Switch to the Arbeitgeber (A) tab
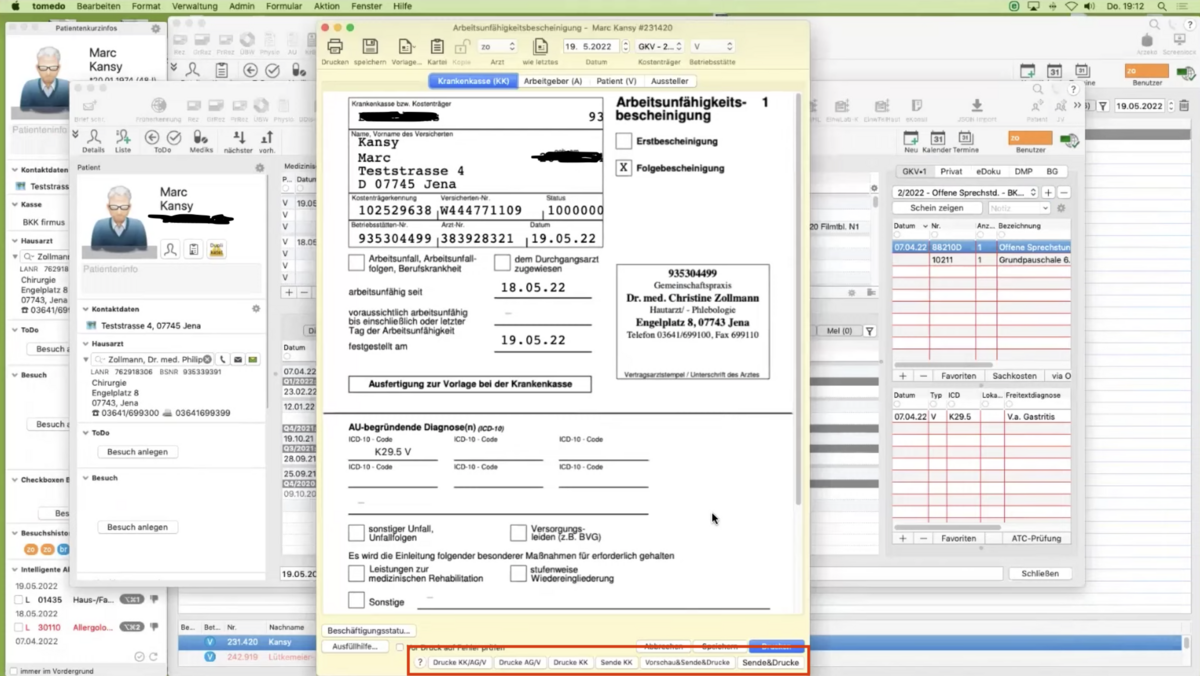 pyautogui.click(x=552, y=81)
